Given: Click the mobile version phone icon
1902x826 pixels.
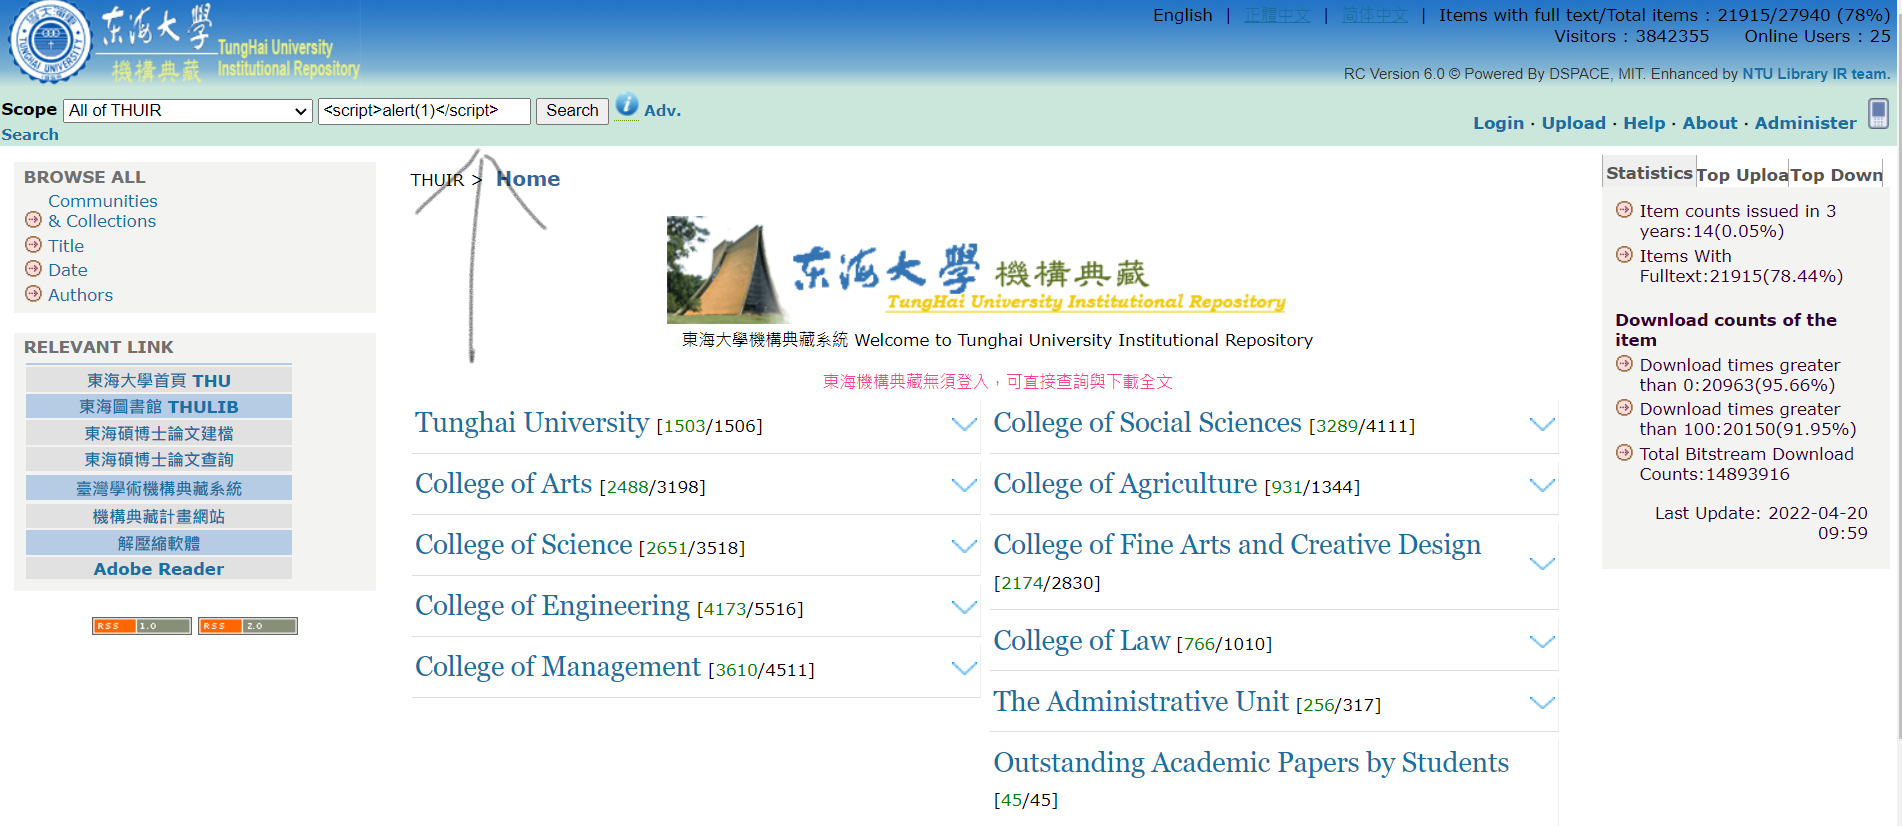Looking at the screenshot, I should pos(1879,113).
